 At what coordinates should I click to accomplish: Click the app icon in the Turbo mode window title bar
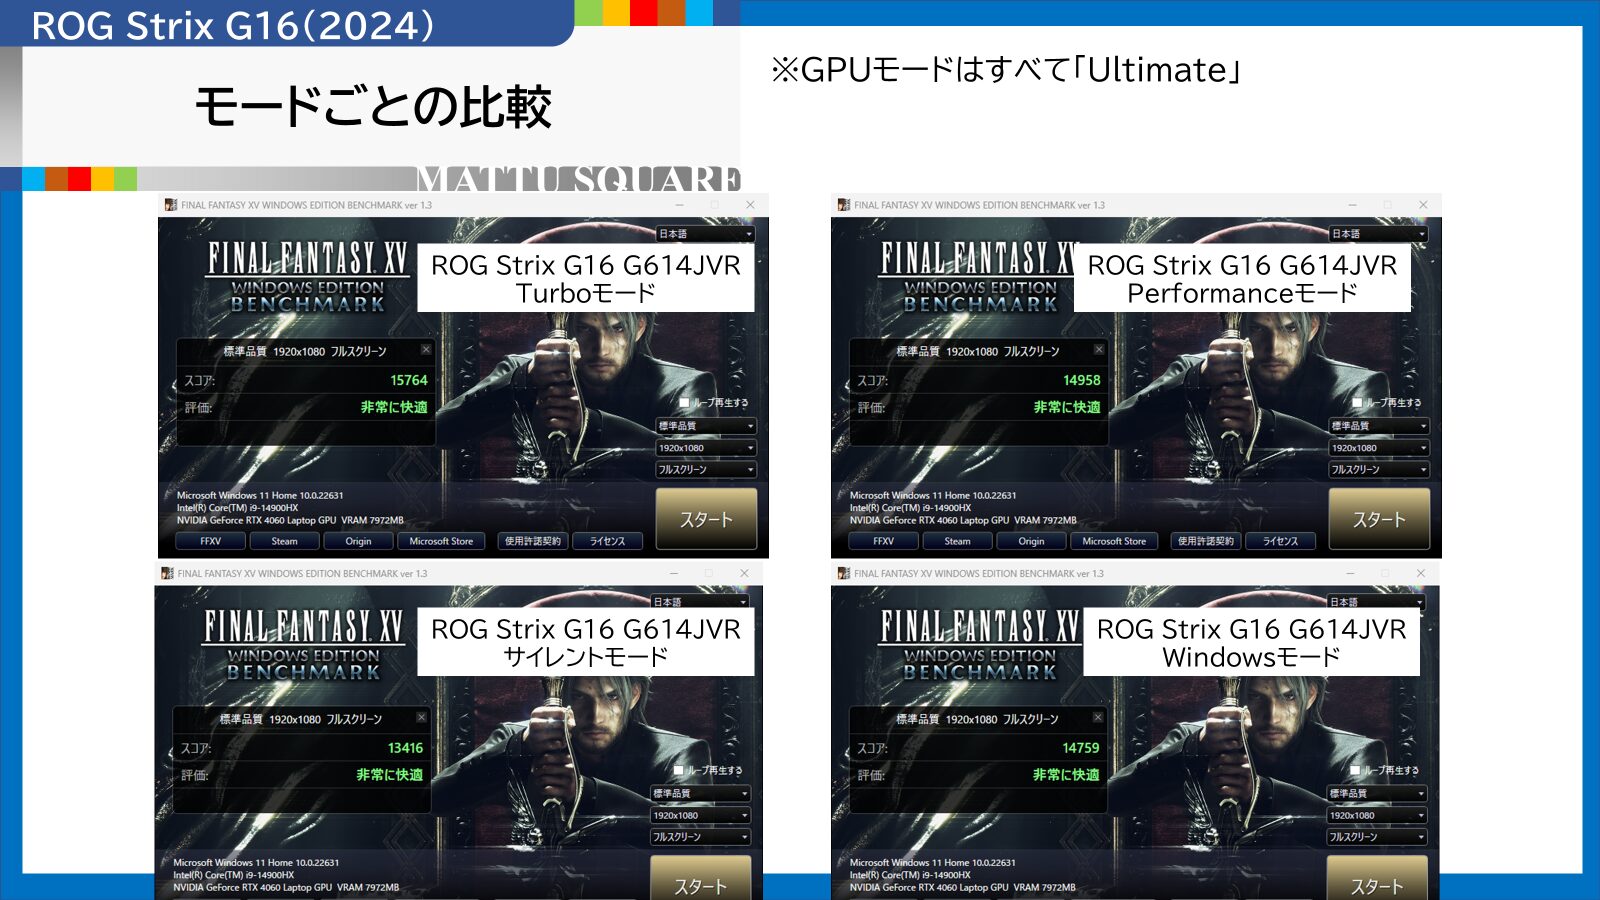(x=171, y=205)
